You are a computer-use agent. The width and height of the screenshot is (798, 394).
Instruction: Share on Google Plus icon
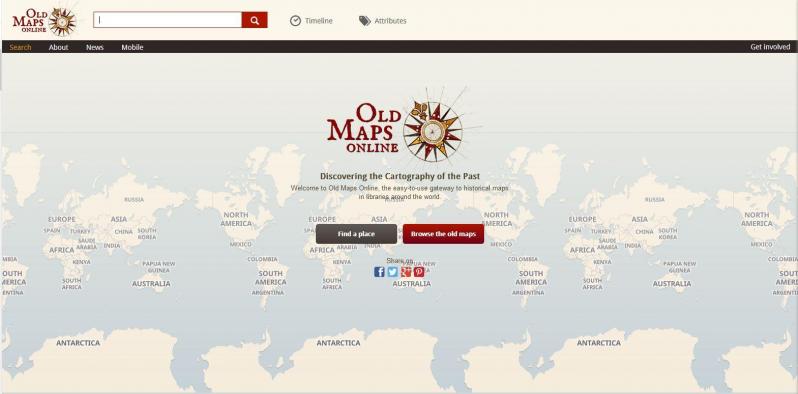pyautogui.click(x=406, y=272)
